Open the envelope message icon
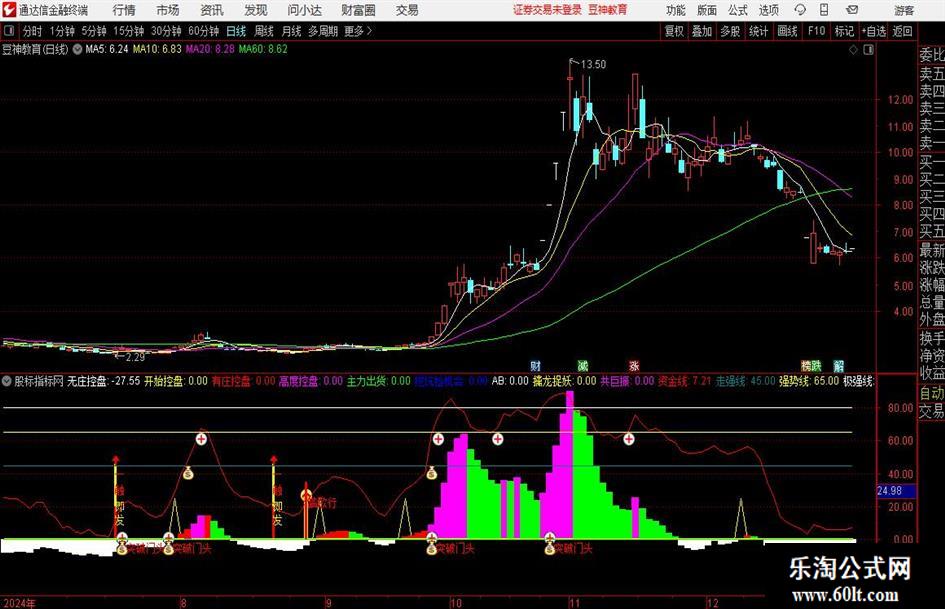The width and height of the screenshot is (945, 609). (852, 10)
